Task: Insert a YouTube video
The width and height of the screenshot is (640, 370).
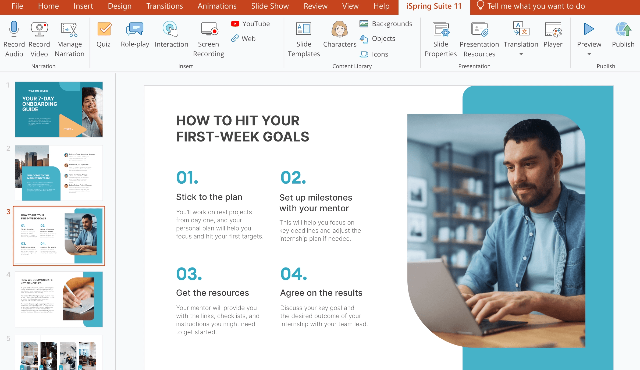Action: point(250,24)
